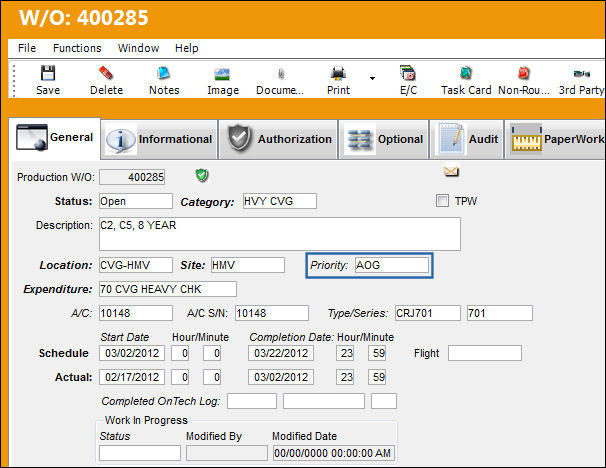606x468 pixels.
Task: Click the Delete eraser icon
Action: [x=106, y=73]
